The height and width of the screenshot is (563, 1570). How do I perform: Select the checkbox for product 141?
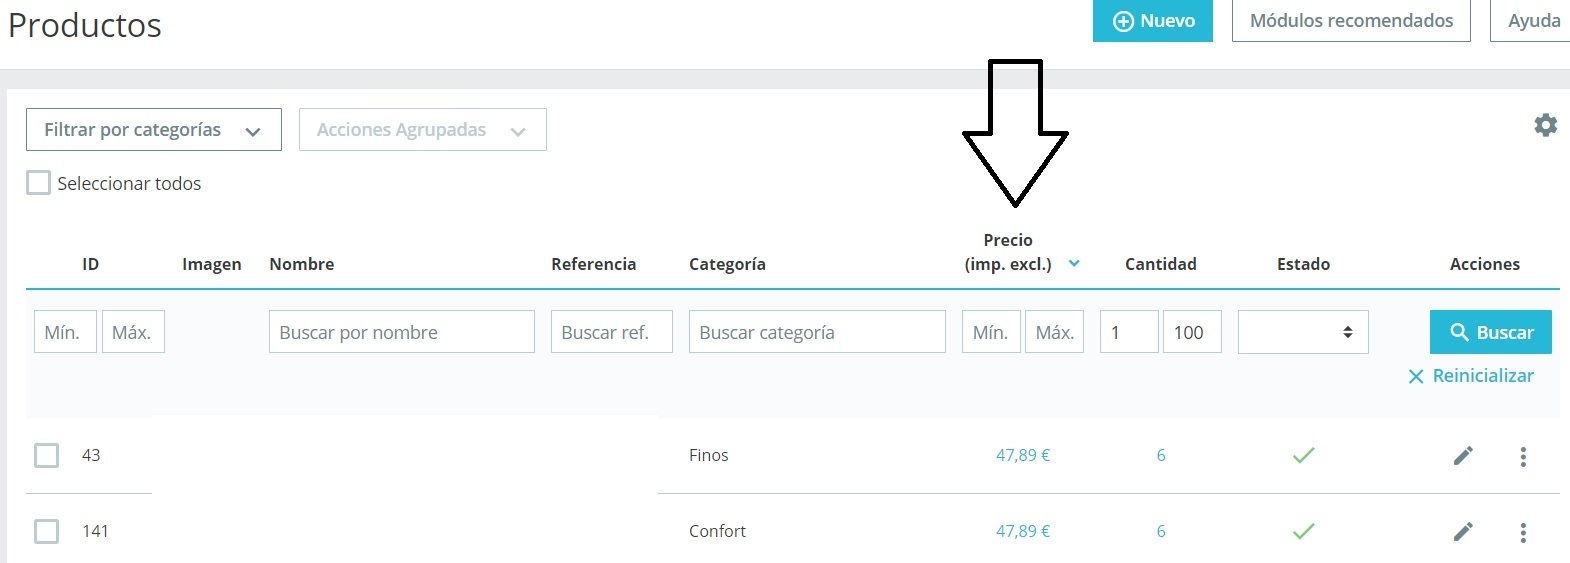click(47, 531)
